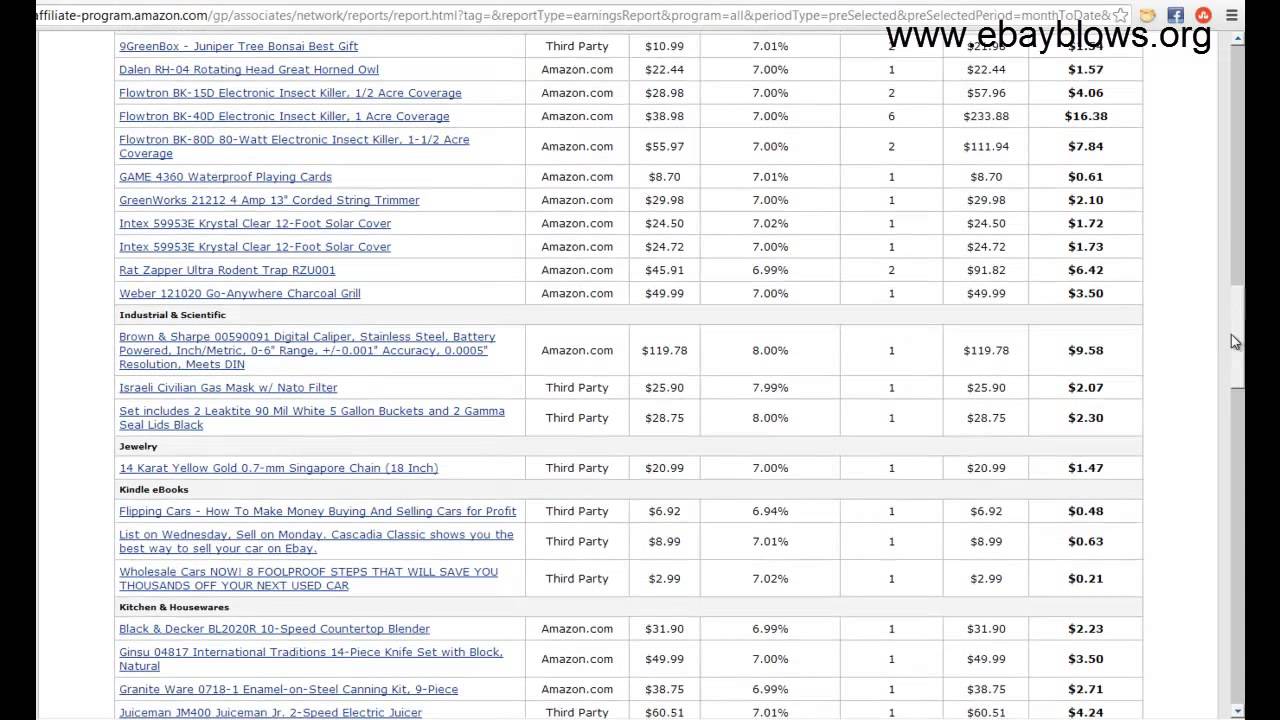1280x720 pixels.
Task: Open Juiceman JM400 Electric Juicer link
Action: (x=270, y=713)
